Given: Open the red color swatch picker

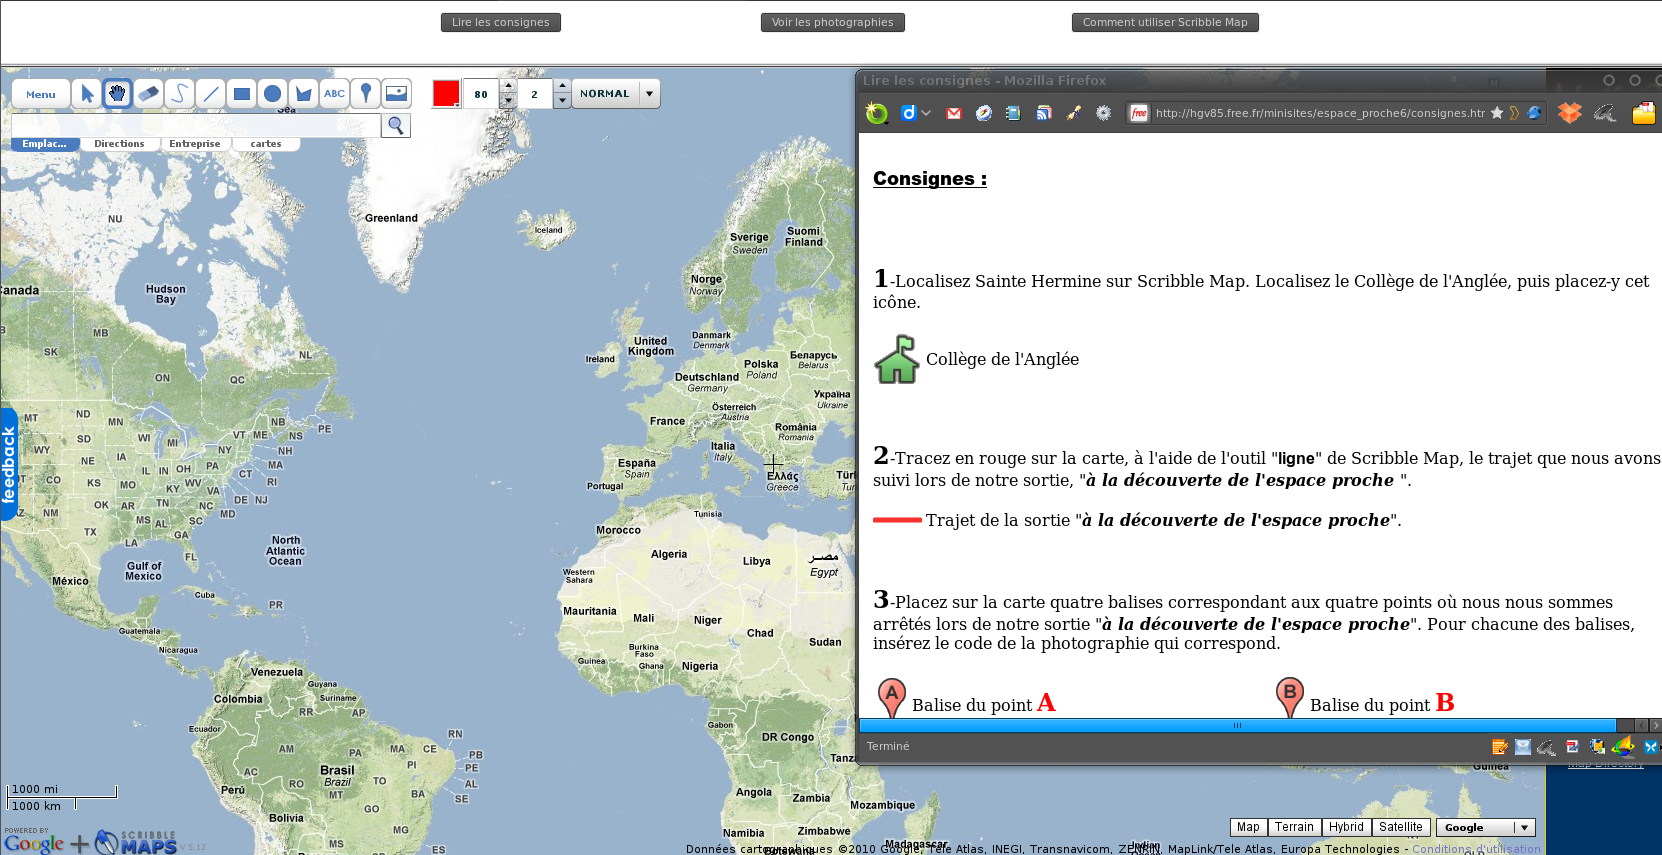Looking at the screenshot, I should click(446, 94).
